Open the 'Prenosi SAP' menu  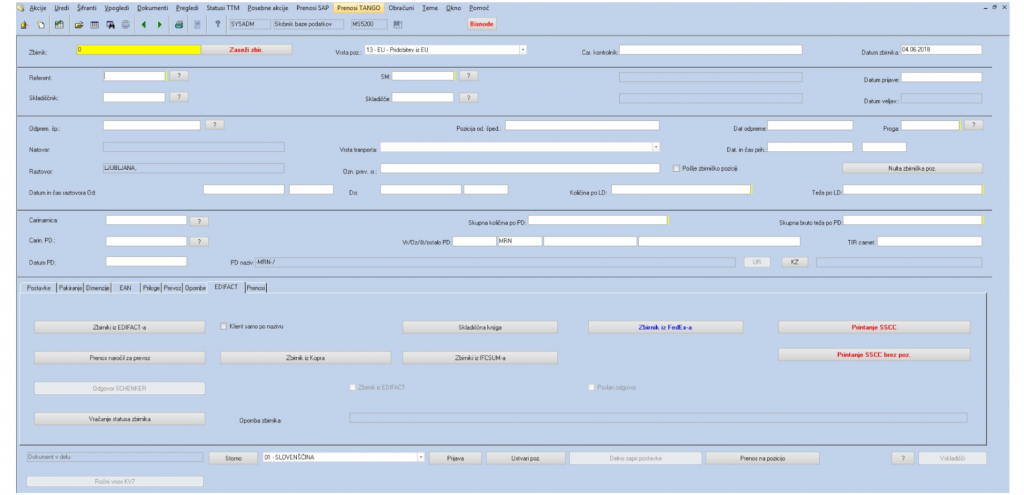(x=313, y=7)
